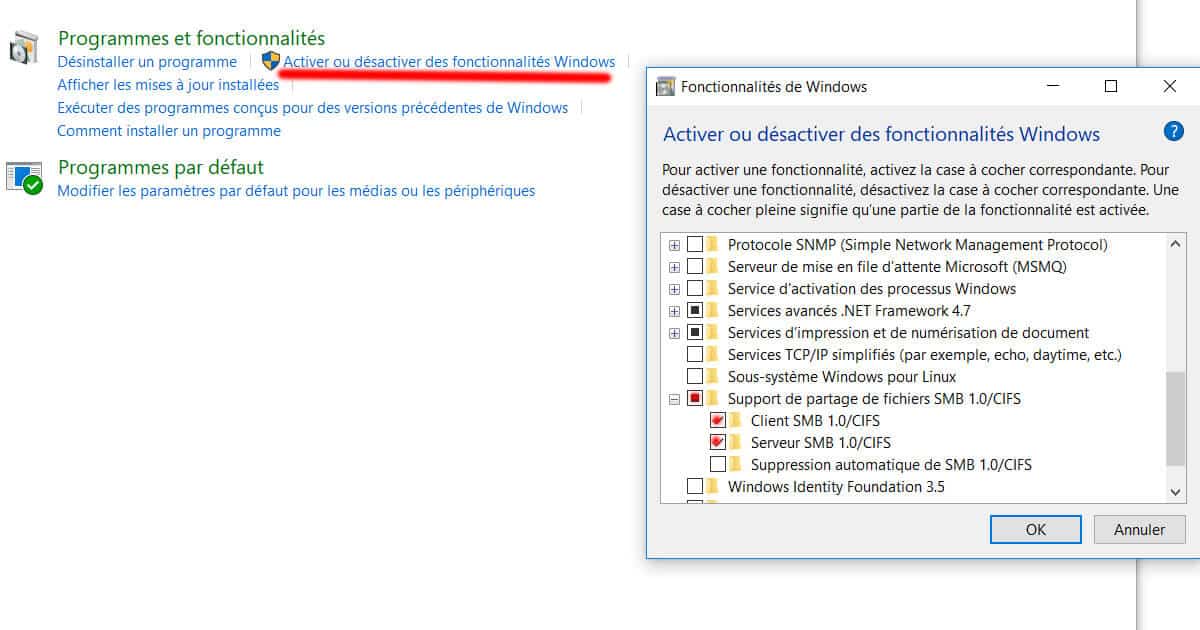Check the Serveur de mise en file d'attente Microsoft box
This screenshot has width=1200, height=630.
coord(695,267)
